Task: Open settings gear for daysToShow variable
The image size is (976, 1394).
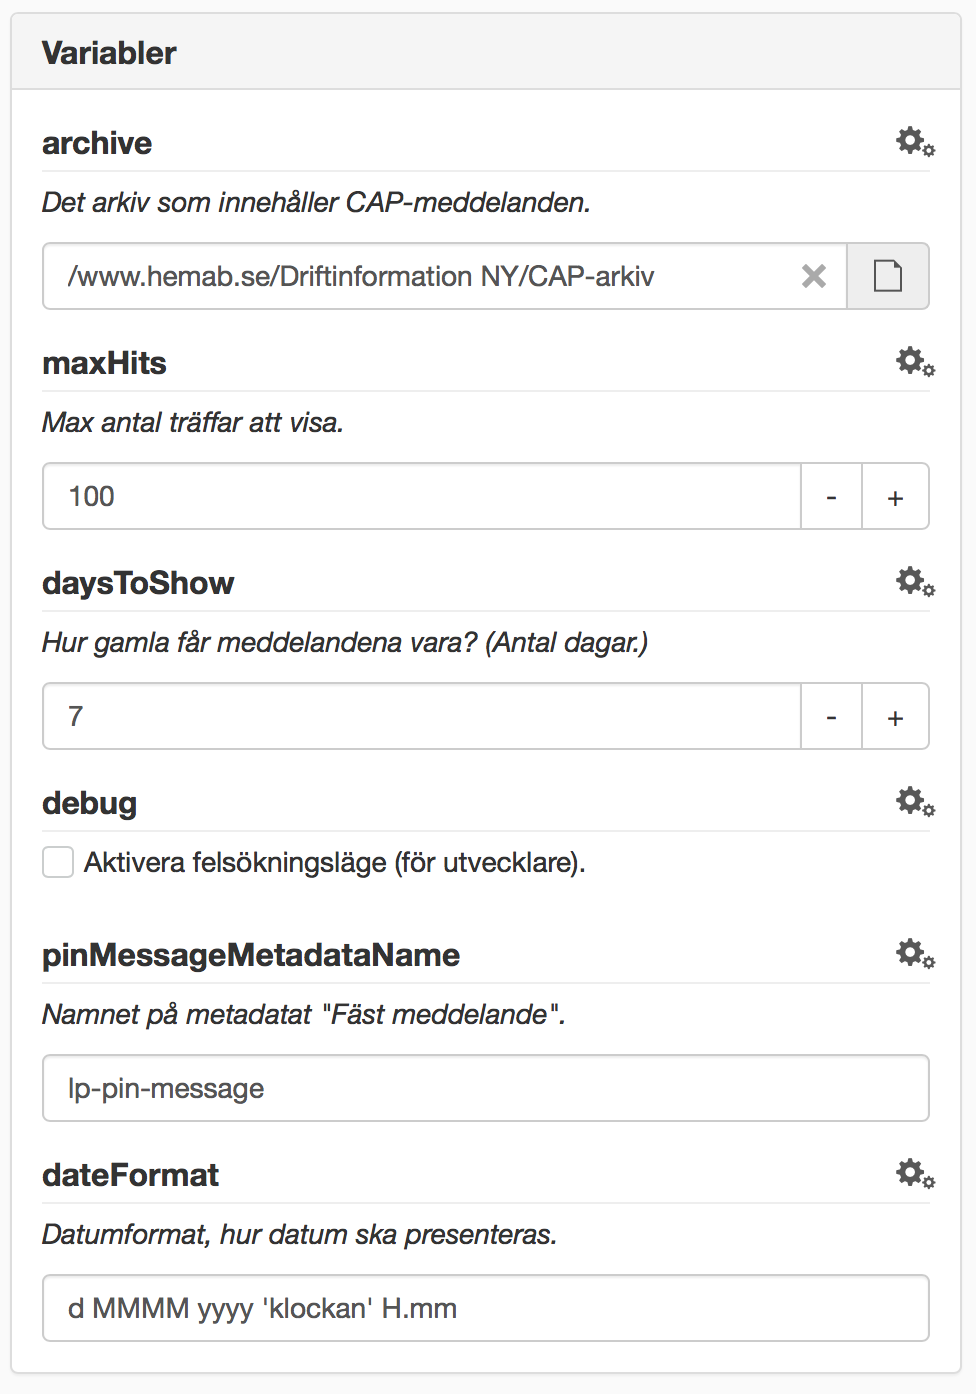Action: pyautogui.click(x=914, y=582)
